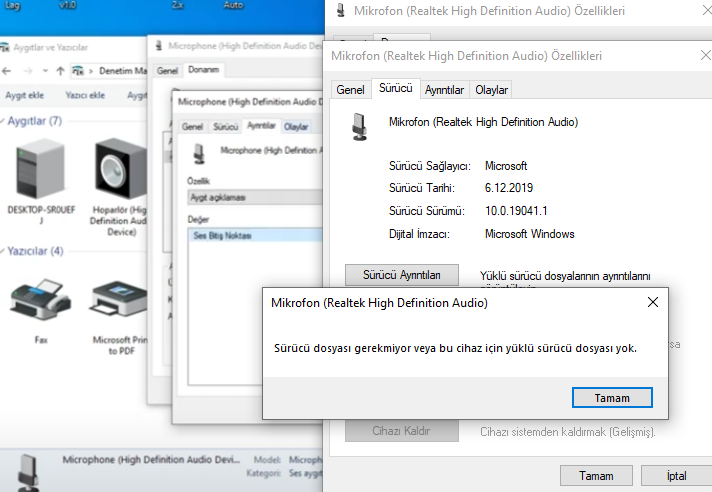The image size is (712, 492).
Task: Open the Aygıt açıklaması property dropdown
Action: [255, 197]
